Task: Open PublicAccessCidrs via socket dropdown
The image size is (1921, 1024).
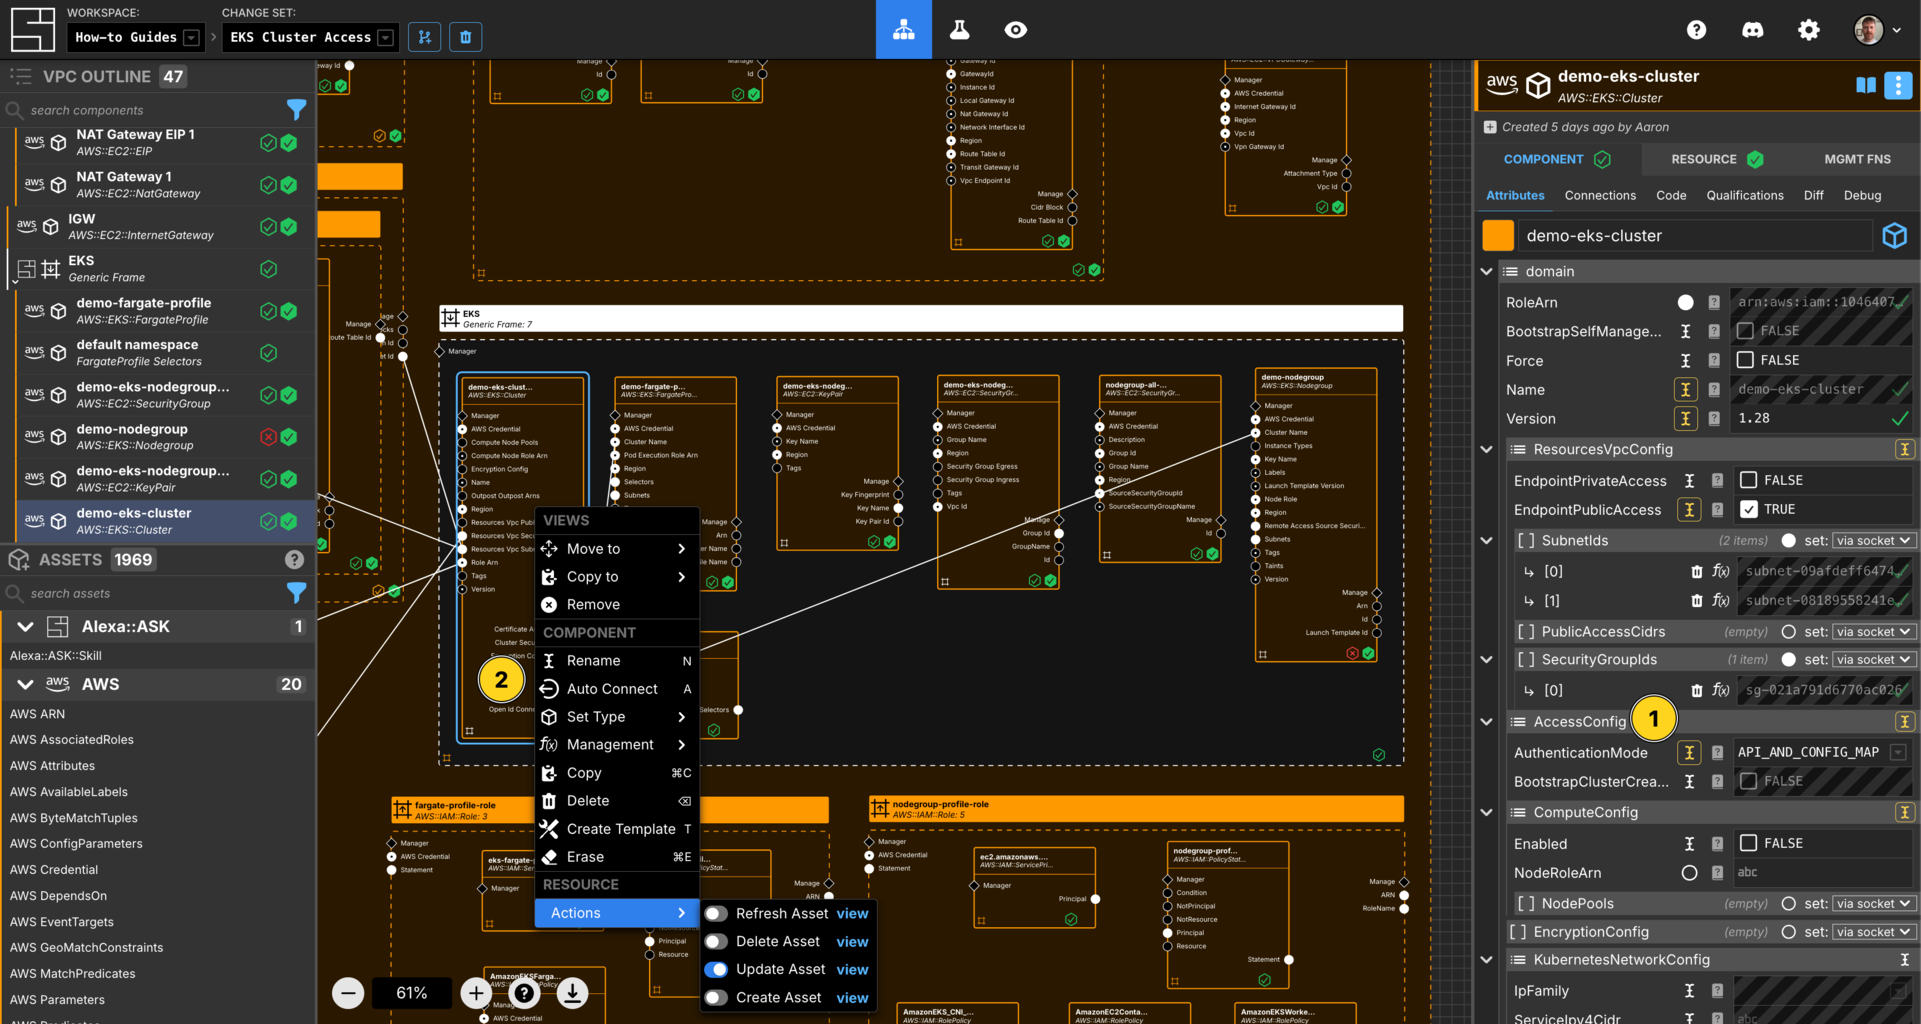Action: pyautogui.click(x=1873, y=632)
